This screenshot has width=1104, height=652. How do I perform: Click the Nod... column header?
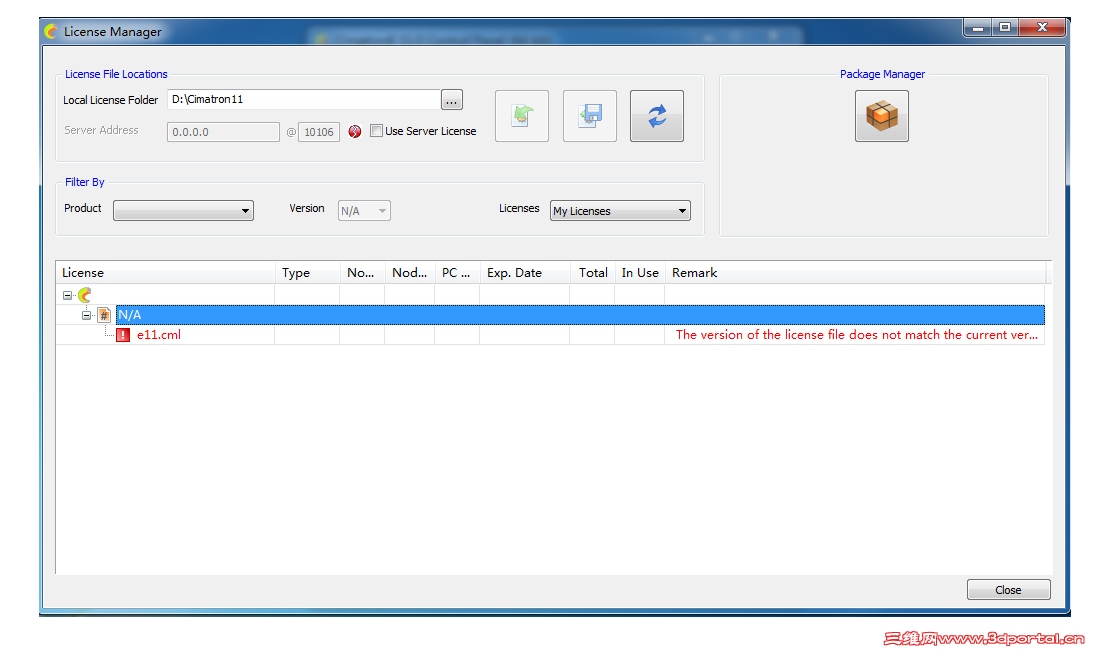pyautogui.click(x=410, y=272)
